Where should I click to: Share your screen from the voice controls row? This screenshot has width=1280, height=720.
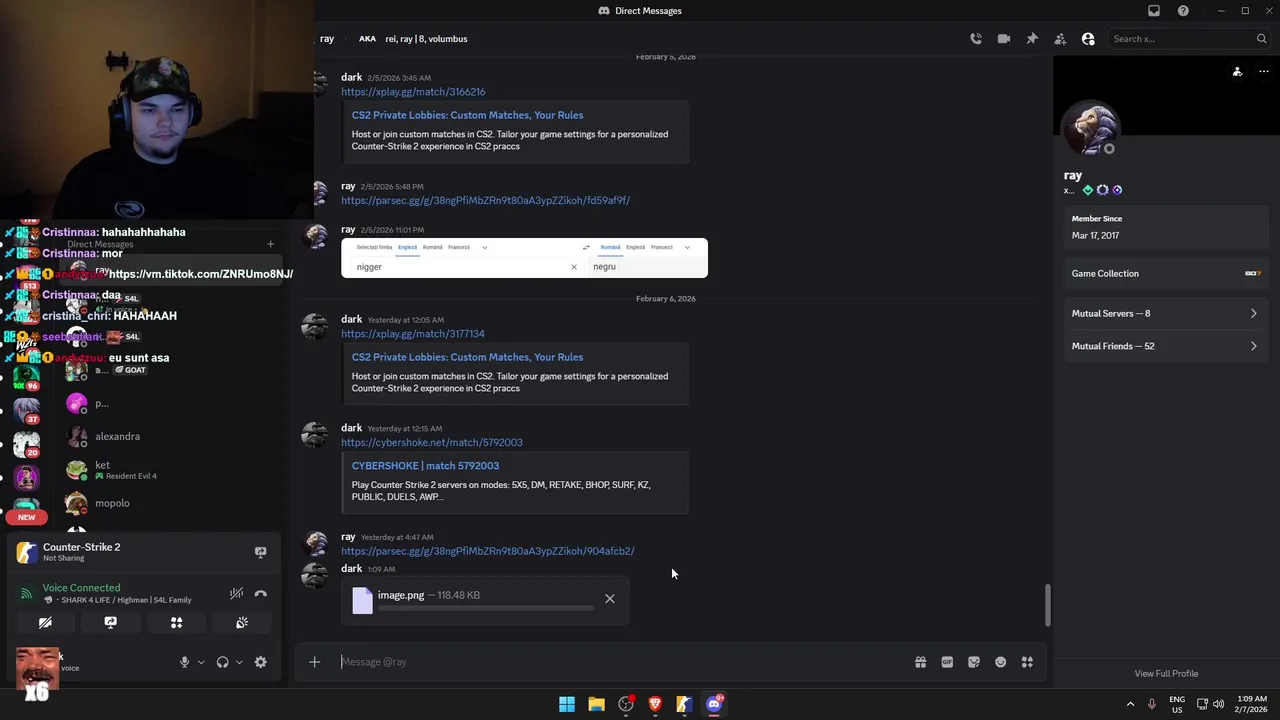coord(110,623)
